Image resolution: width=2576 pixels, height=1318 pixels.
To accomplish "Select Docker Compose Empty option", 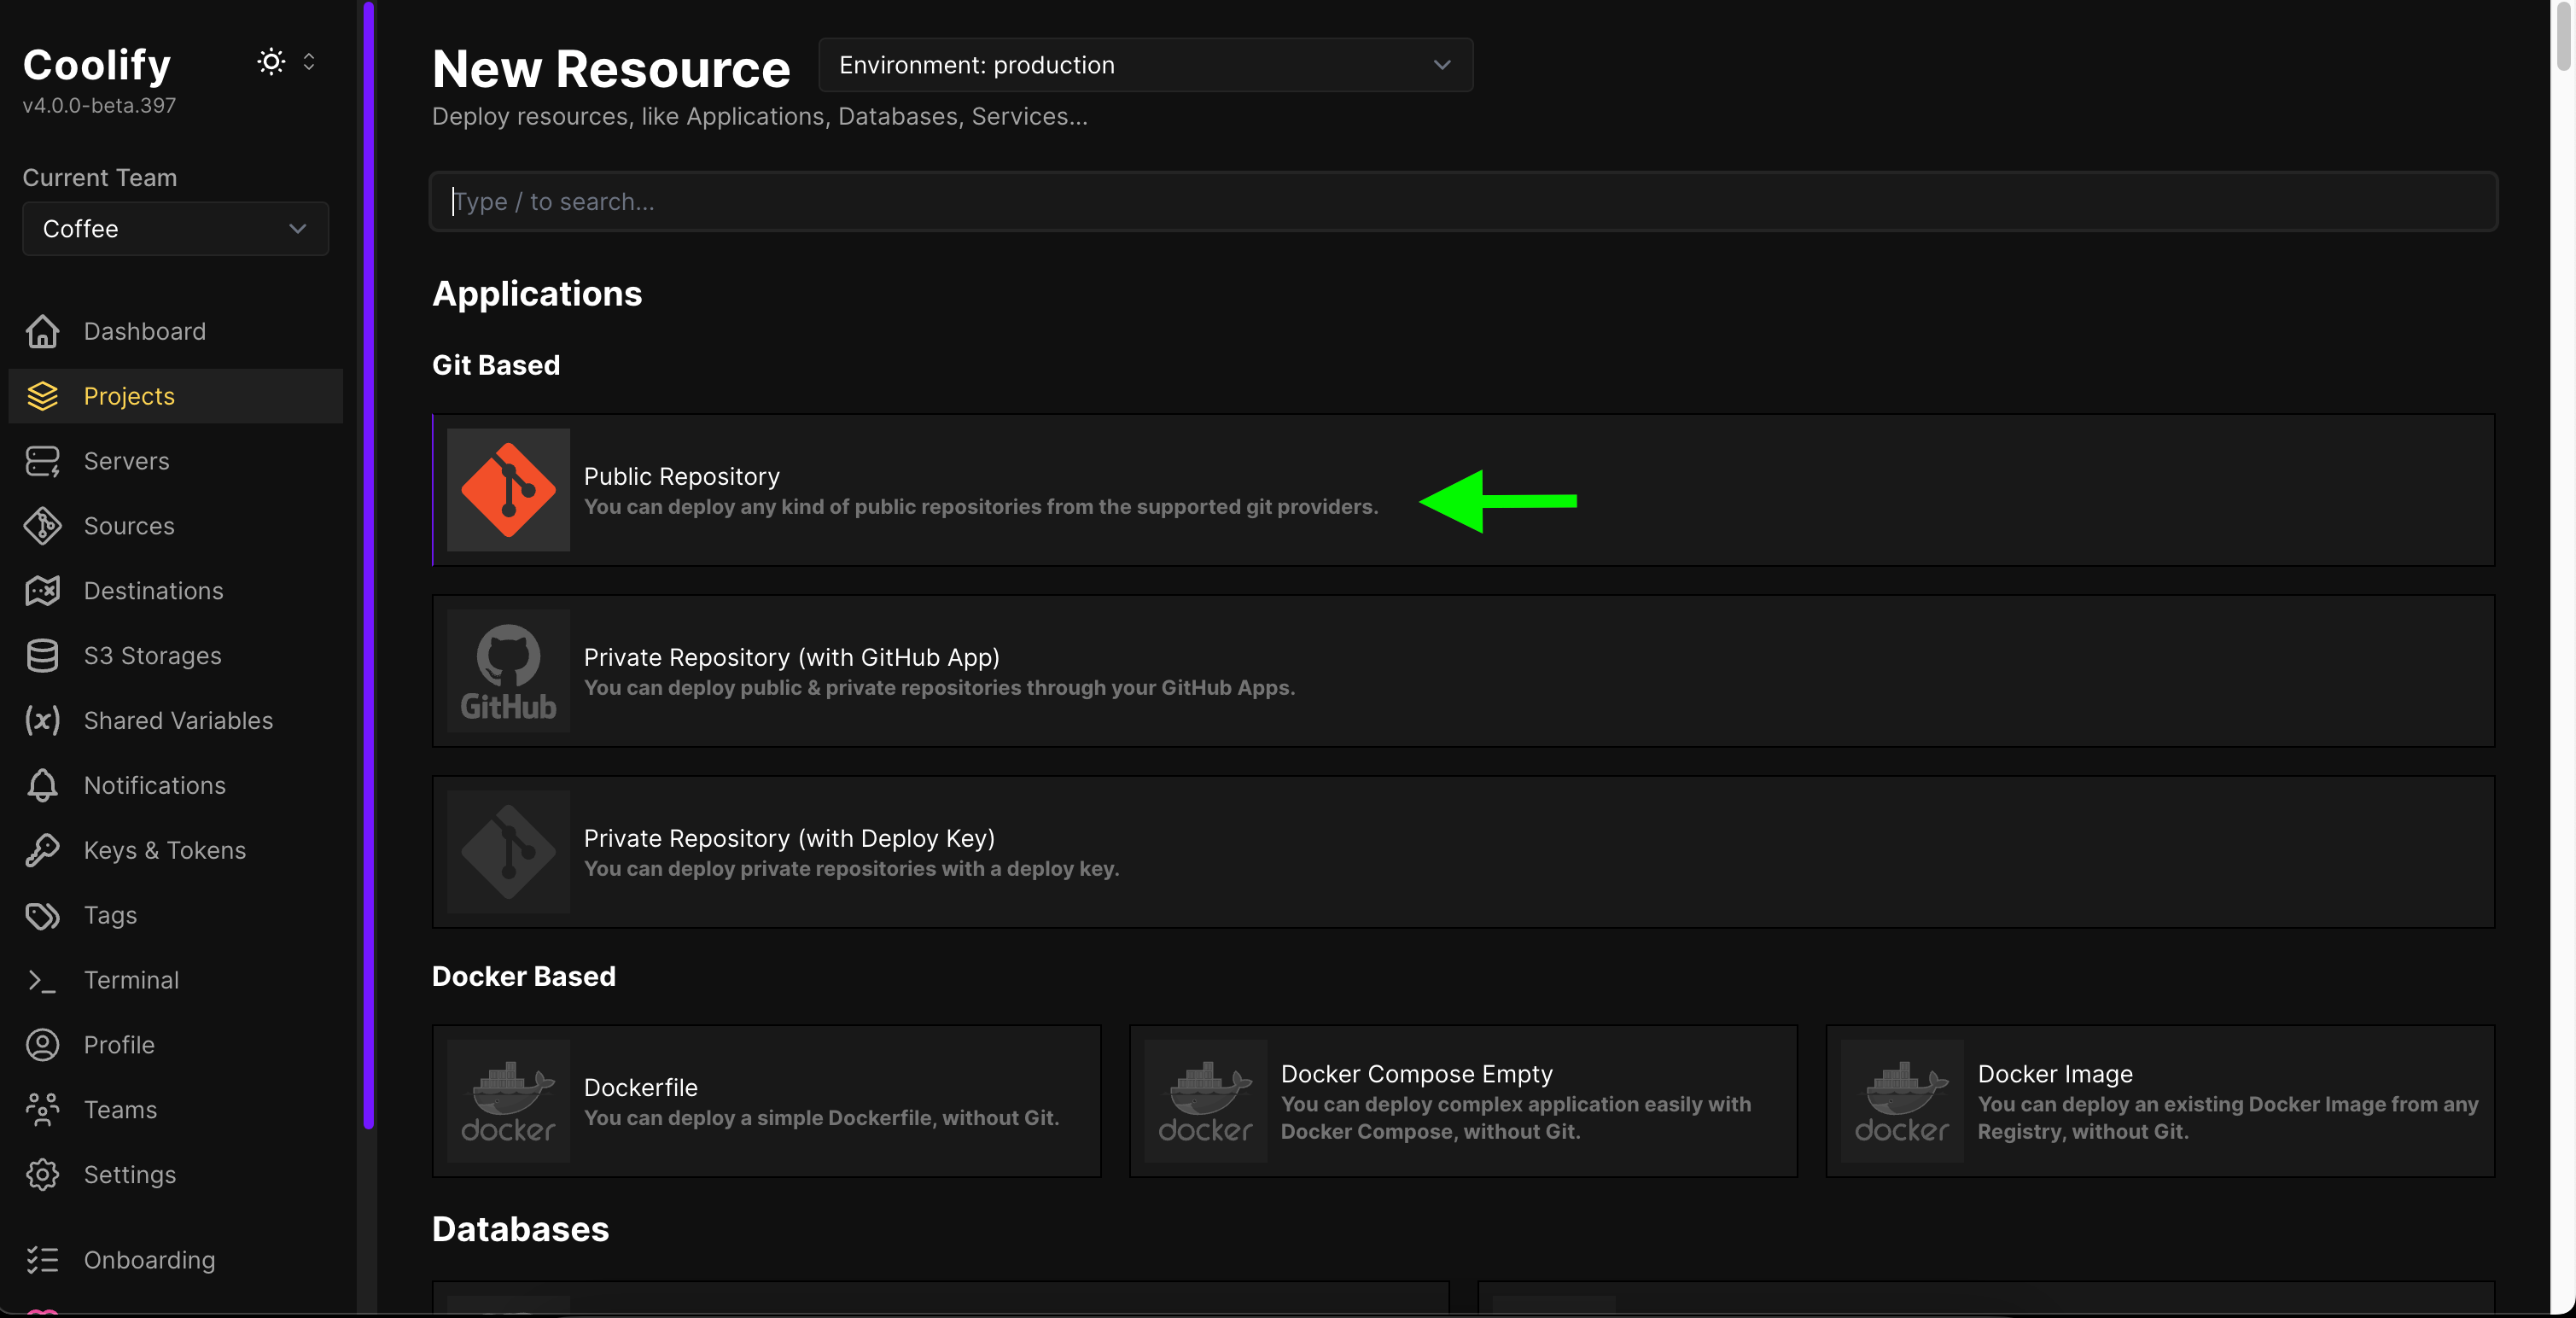I will [x=1463, y=1101].
